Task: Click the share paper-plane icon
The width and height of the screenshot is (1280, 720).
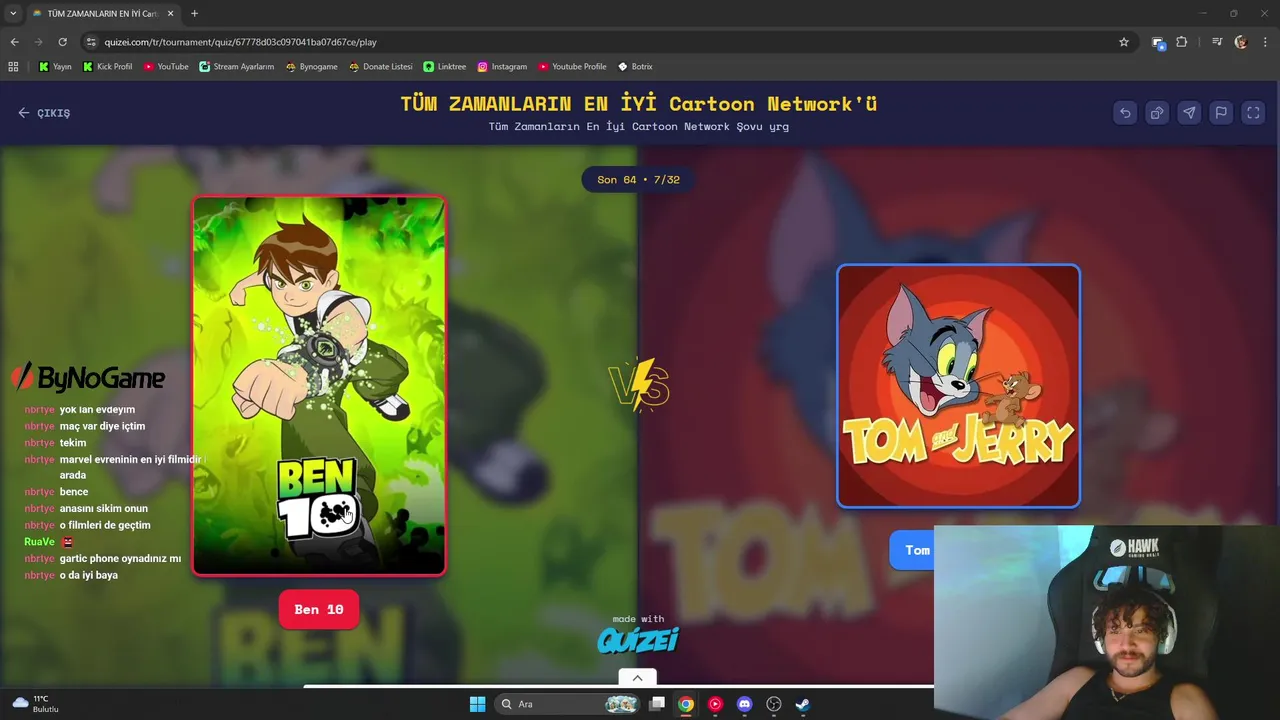Action: 1189,113
